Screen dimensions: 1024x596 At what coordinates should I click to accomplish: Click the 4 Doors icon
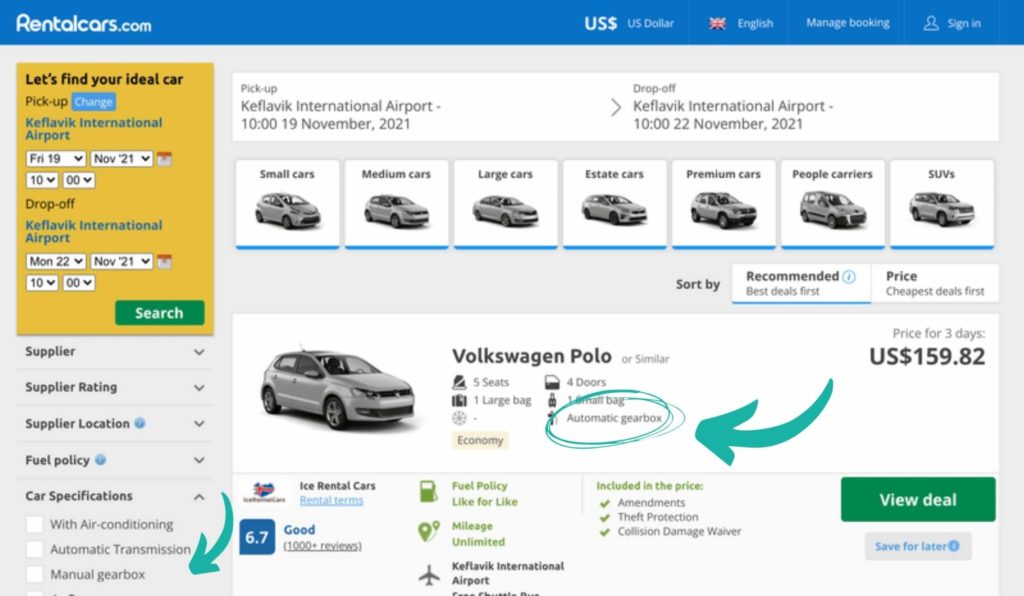pos(552,382)
